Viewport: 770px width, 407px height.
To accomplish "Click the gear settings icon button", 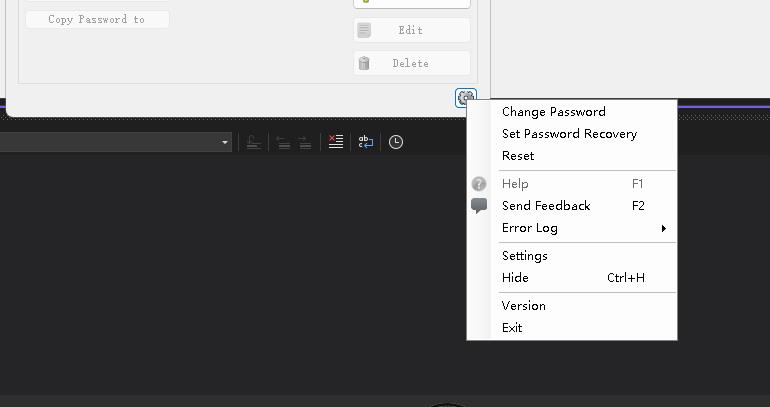I will tap(466, 98).
